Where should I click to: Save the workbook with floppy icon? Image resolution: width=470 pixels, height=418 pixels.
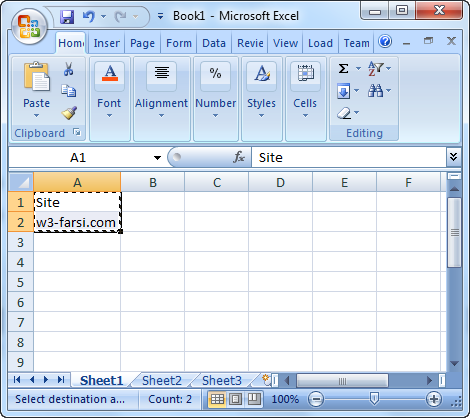[x=67, y=16]
